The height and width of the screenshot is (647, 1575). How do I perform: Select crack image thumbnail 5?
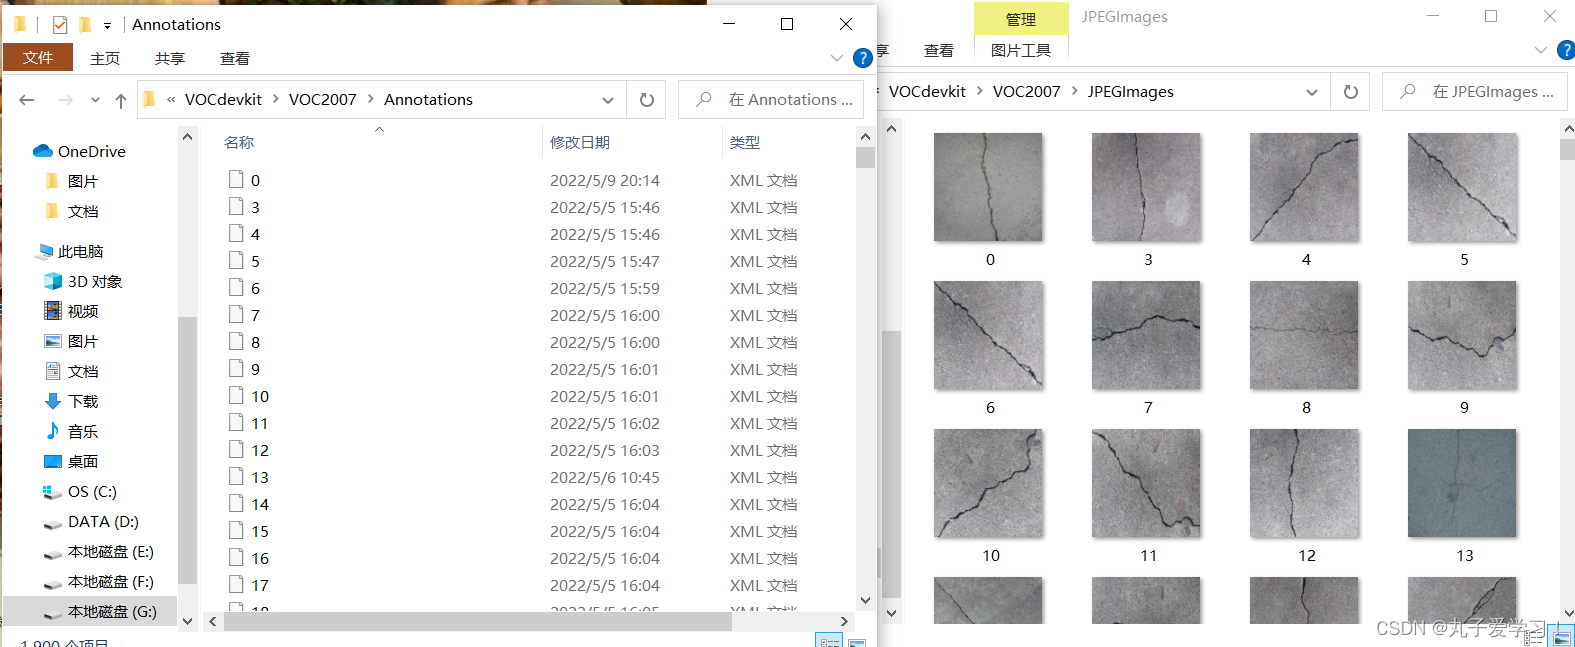(x=1462, y=187)
